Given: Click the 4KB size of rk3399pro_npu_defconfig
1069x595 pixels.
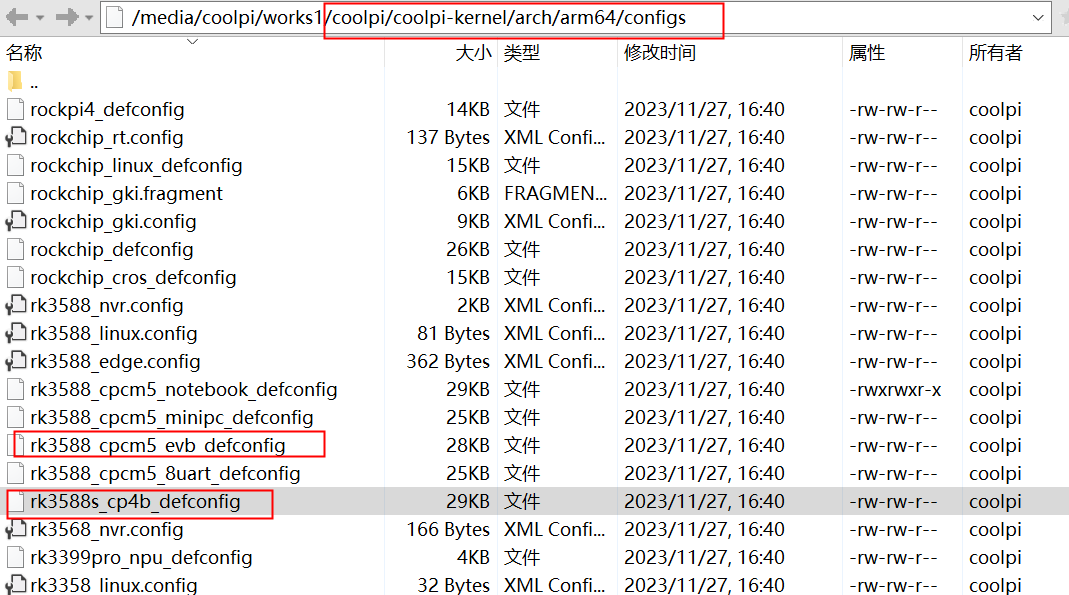Looking at the screenshot, I should [x=473, y=557].
